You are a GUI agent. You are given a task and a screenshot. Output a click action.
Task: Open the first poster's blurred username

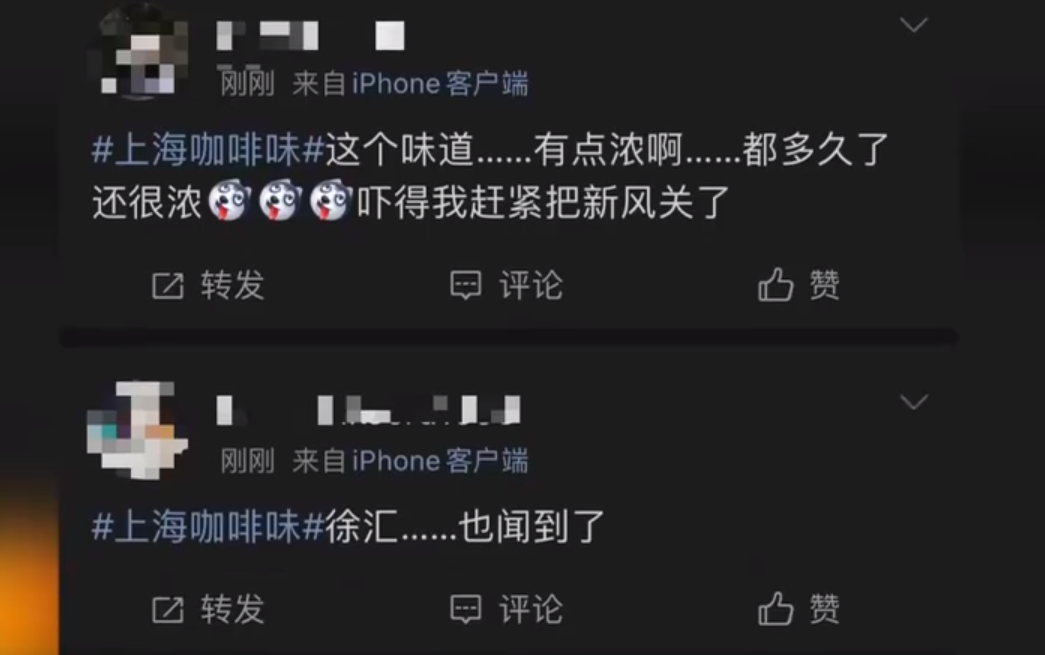point(311,35)
